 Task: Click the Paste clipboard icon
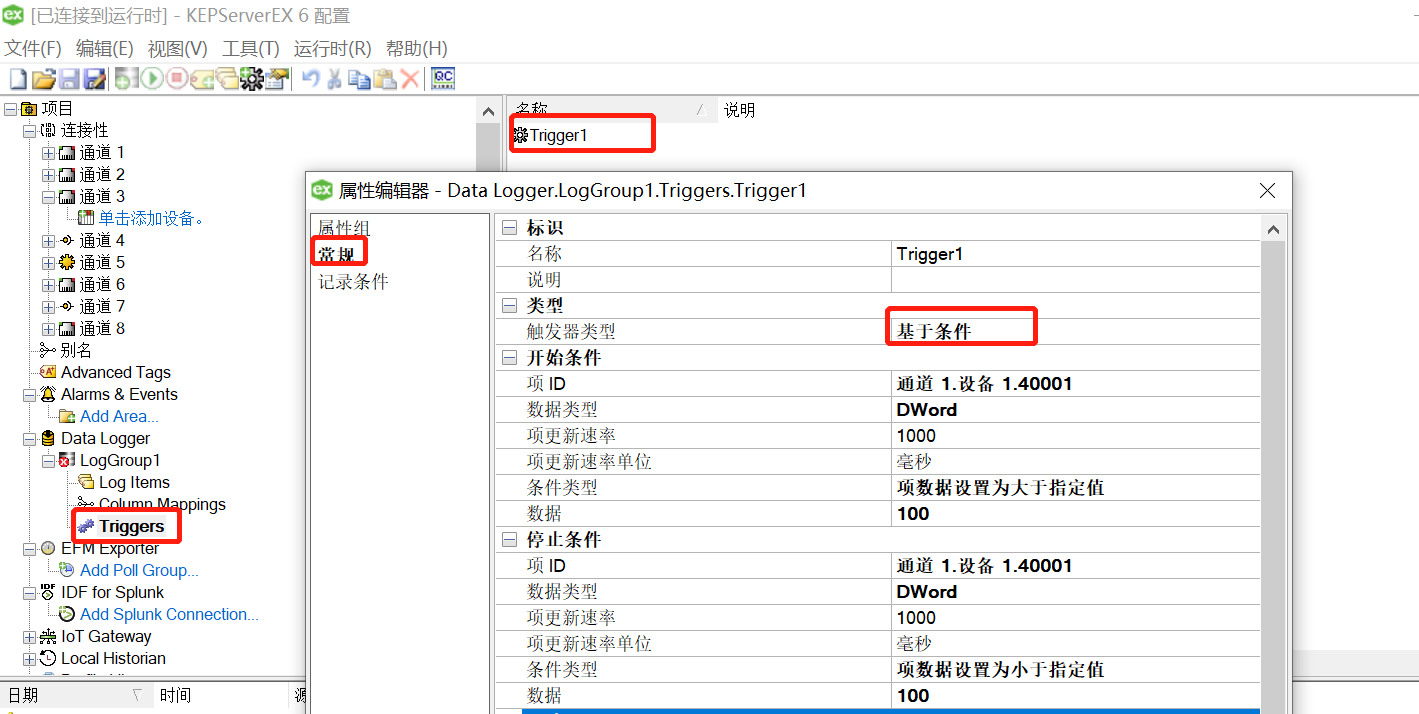[x=385, y=79]
